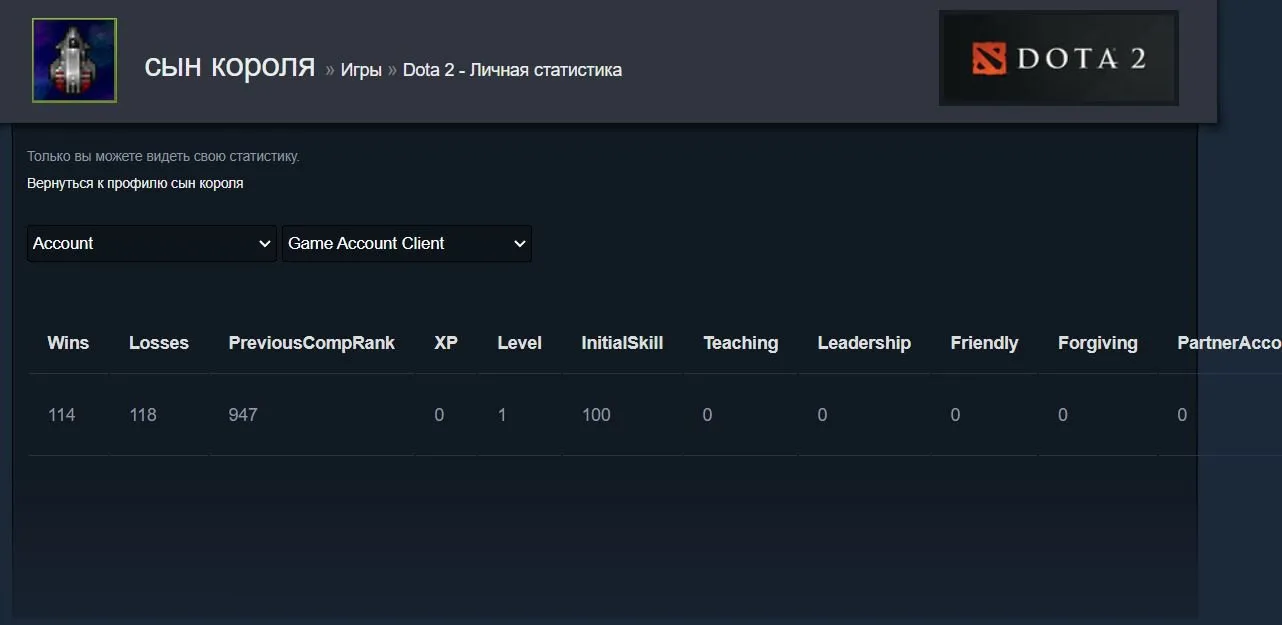Open the Account dropdown
The image size is (1282, 625).
pyautogui.click(x=152, y=243)
